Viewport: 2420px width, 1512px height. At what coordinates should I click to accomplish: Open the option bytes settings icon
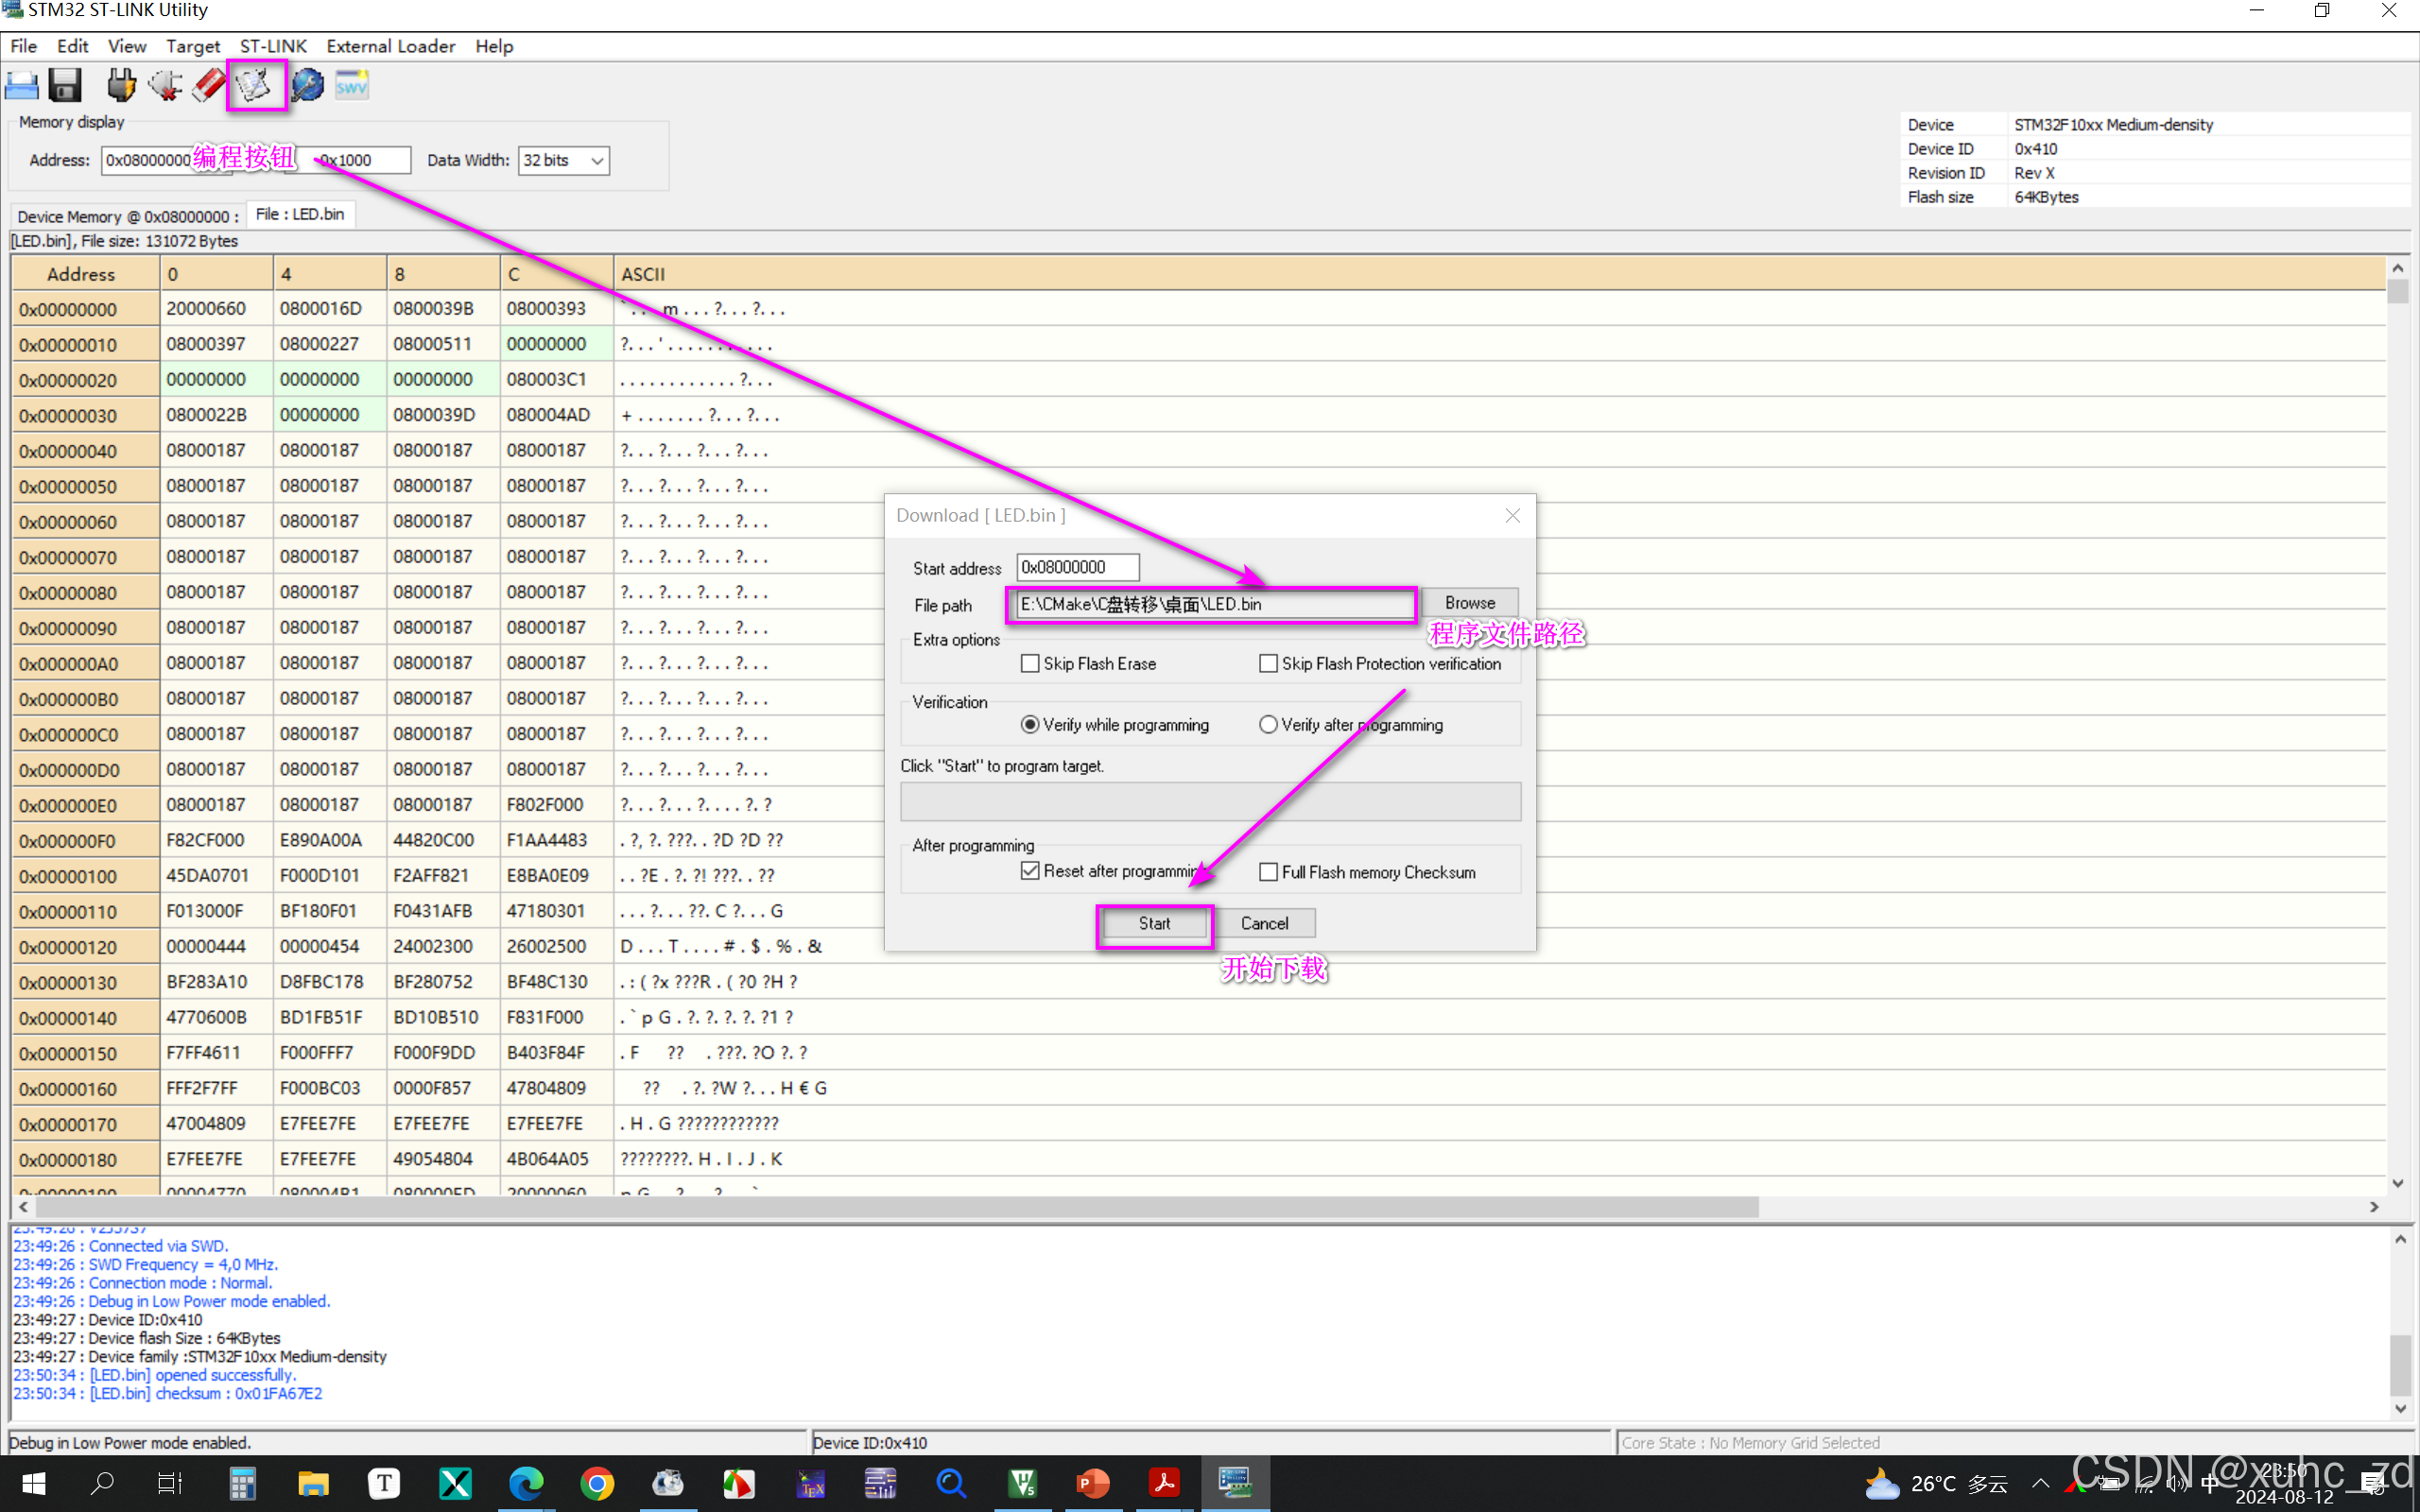pos(307,86)
